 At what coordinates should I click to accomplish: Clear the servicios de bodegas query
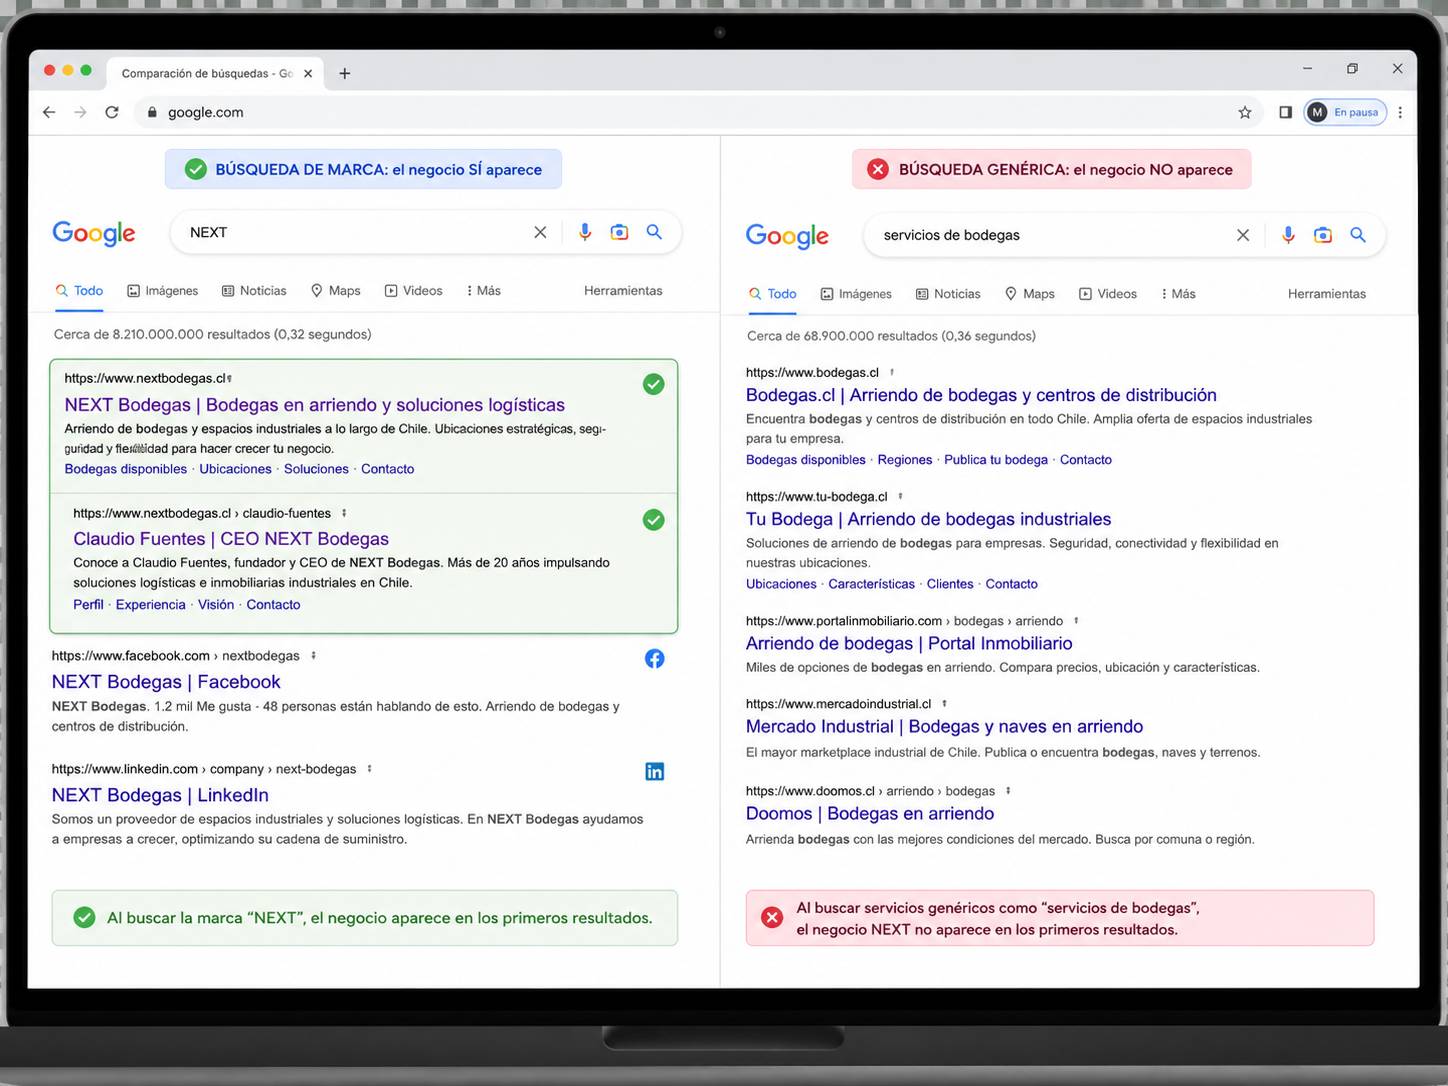(x=1243, y=235)
